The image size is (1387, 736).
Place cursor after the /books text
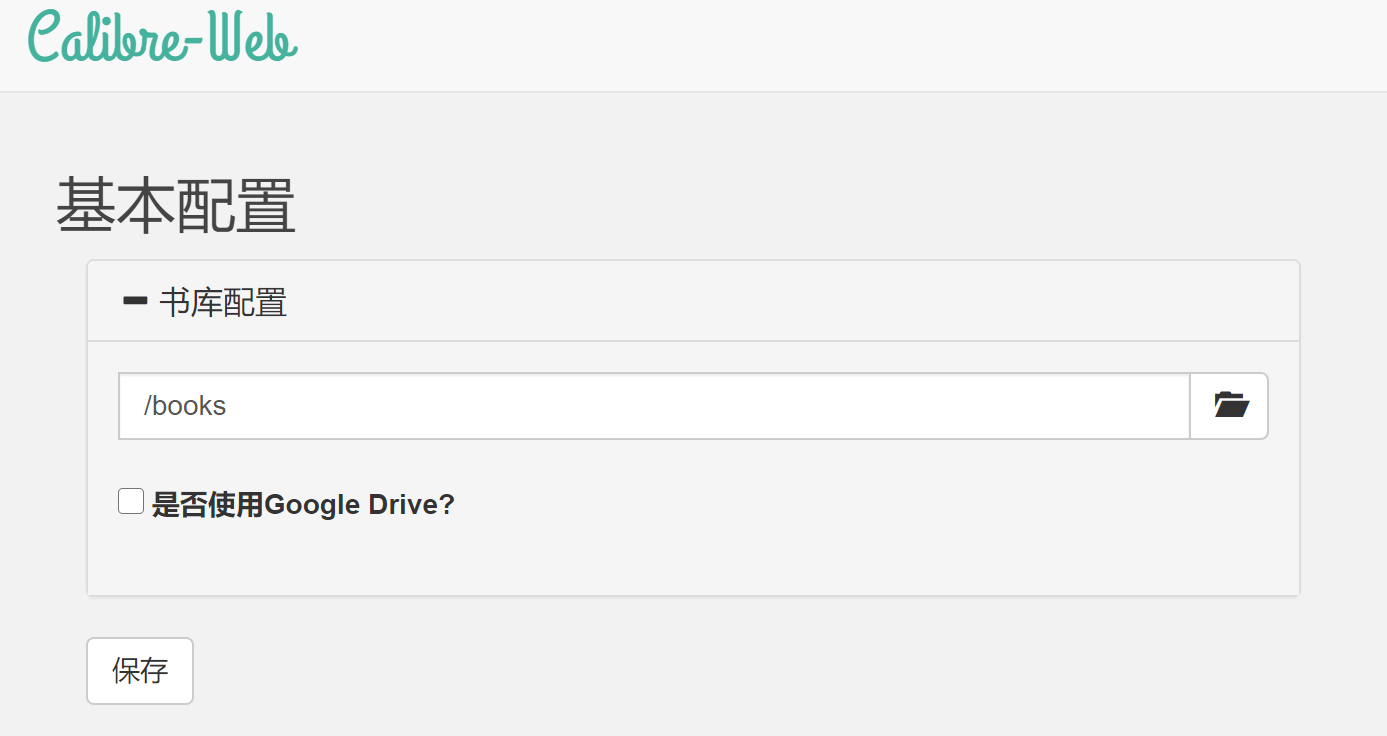229,406
